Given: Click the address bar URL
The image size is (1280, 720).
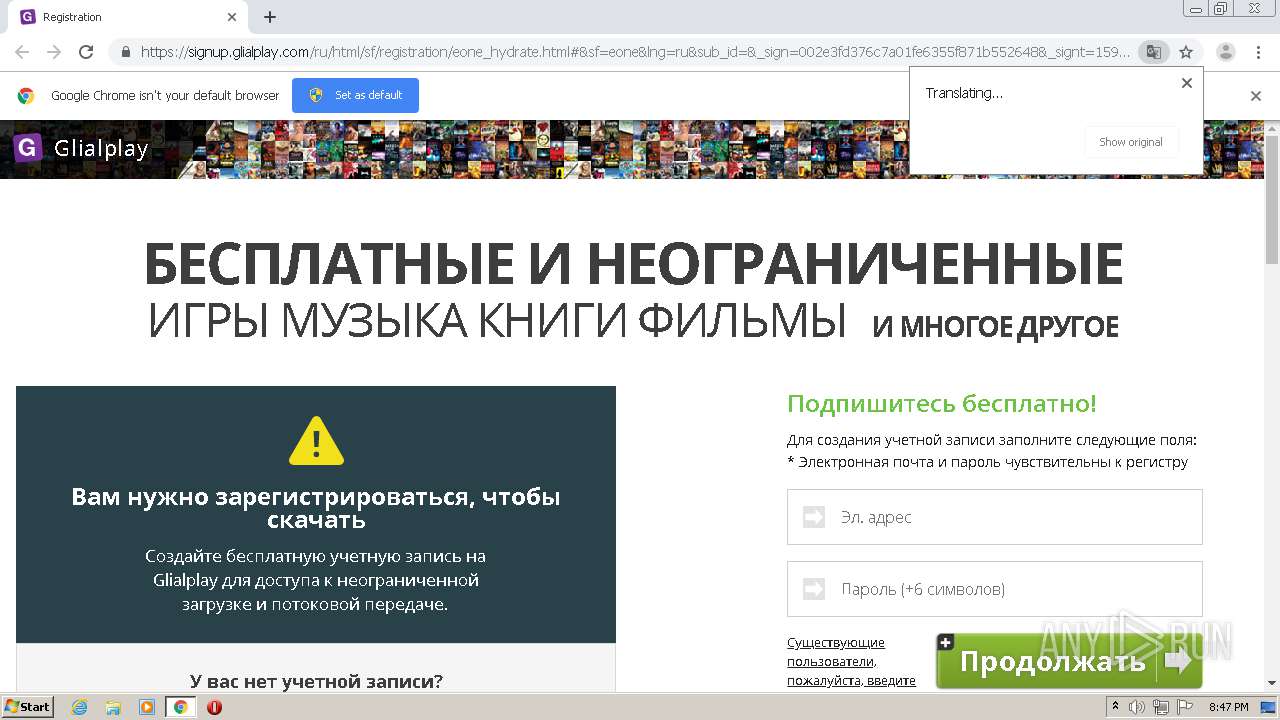Looking at the screenshot, I should [635, 52].
